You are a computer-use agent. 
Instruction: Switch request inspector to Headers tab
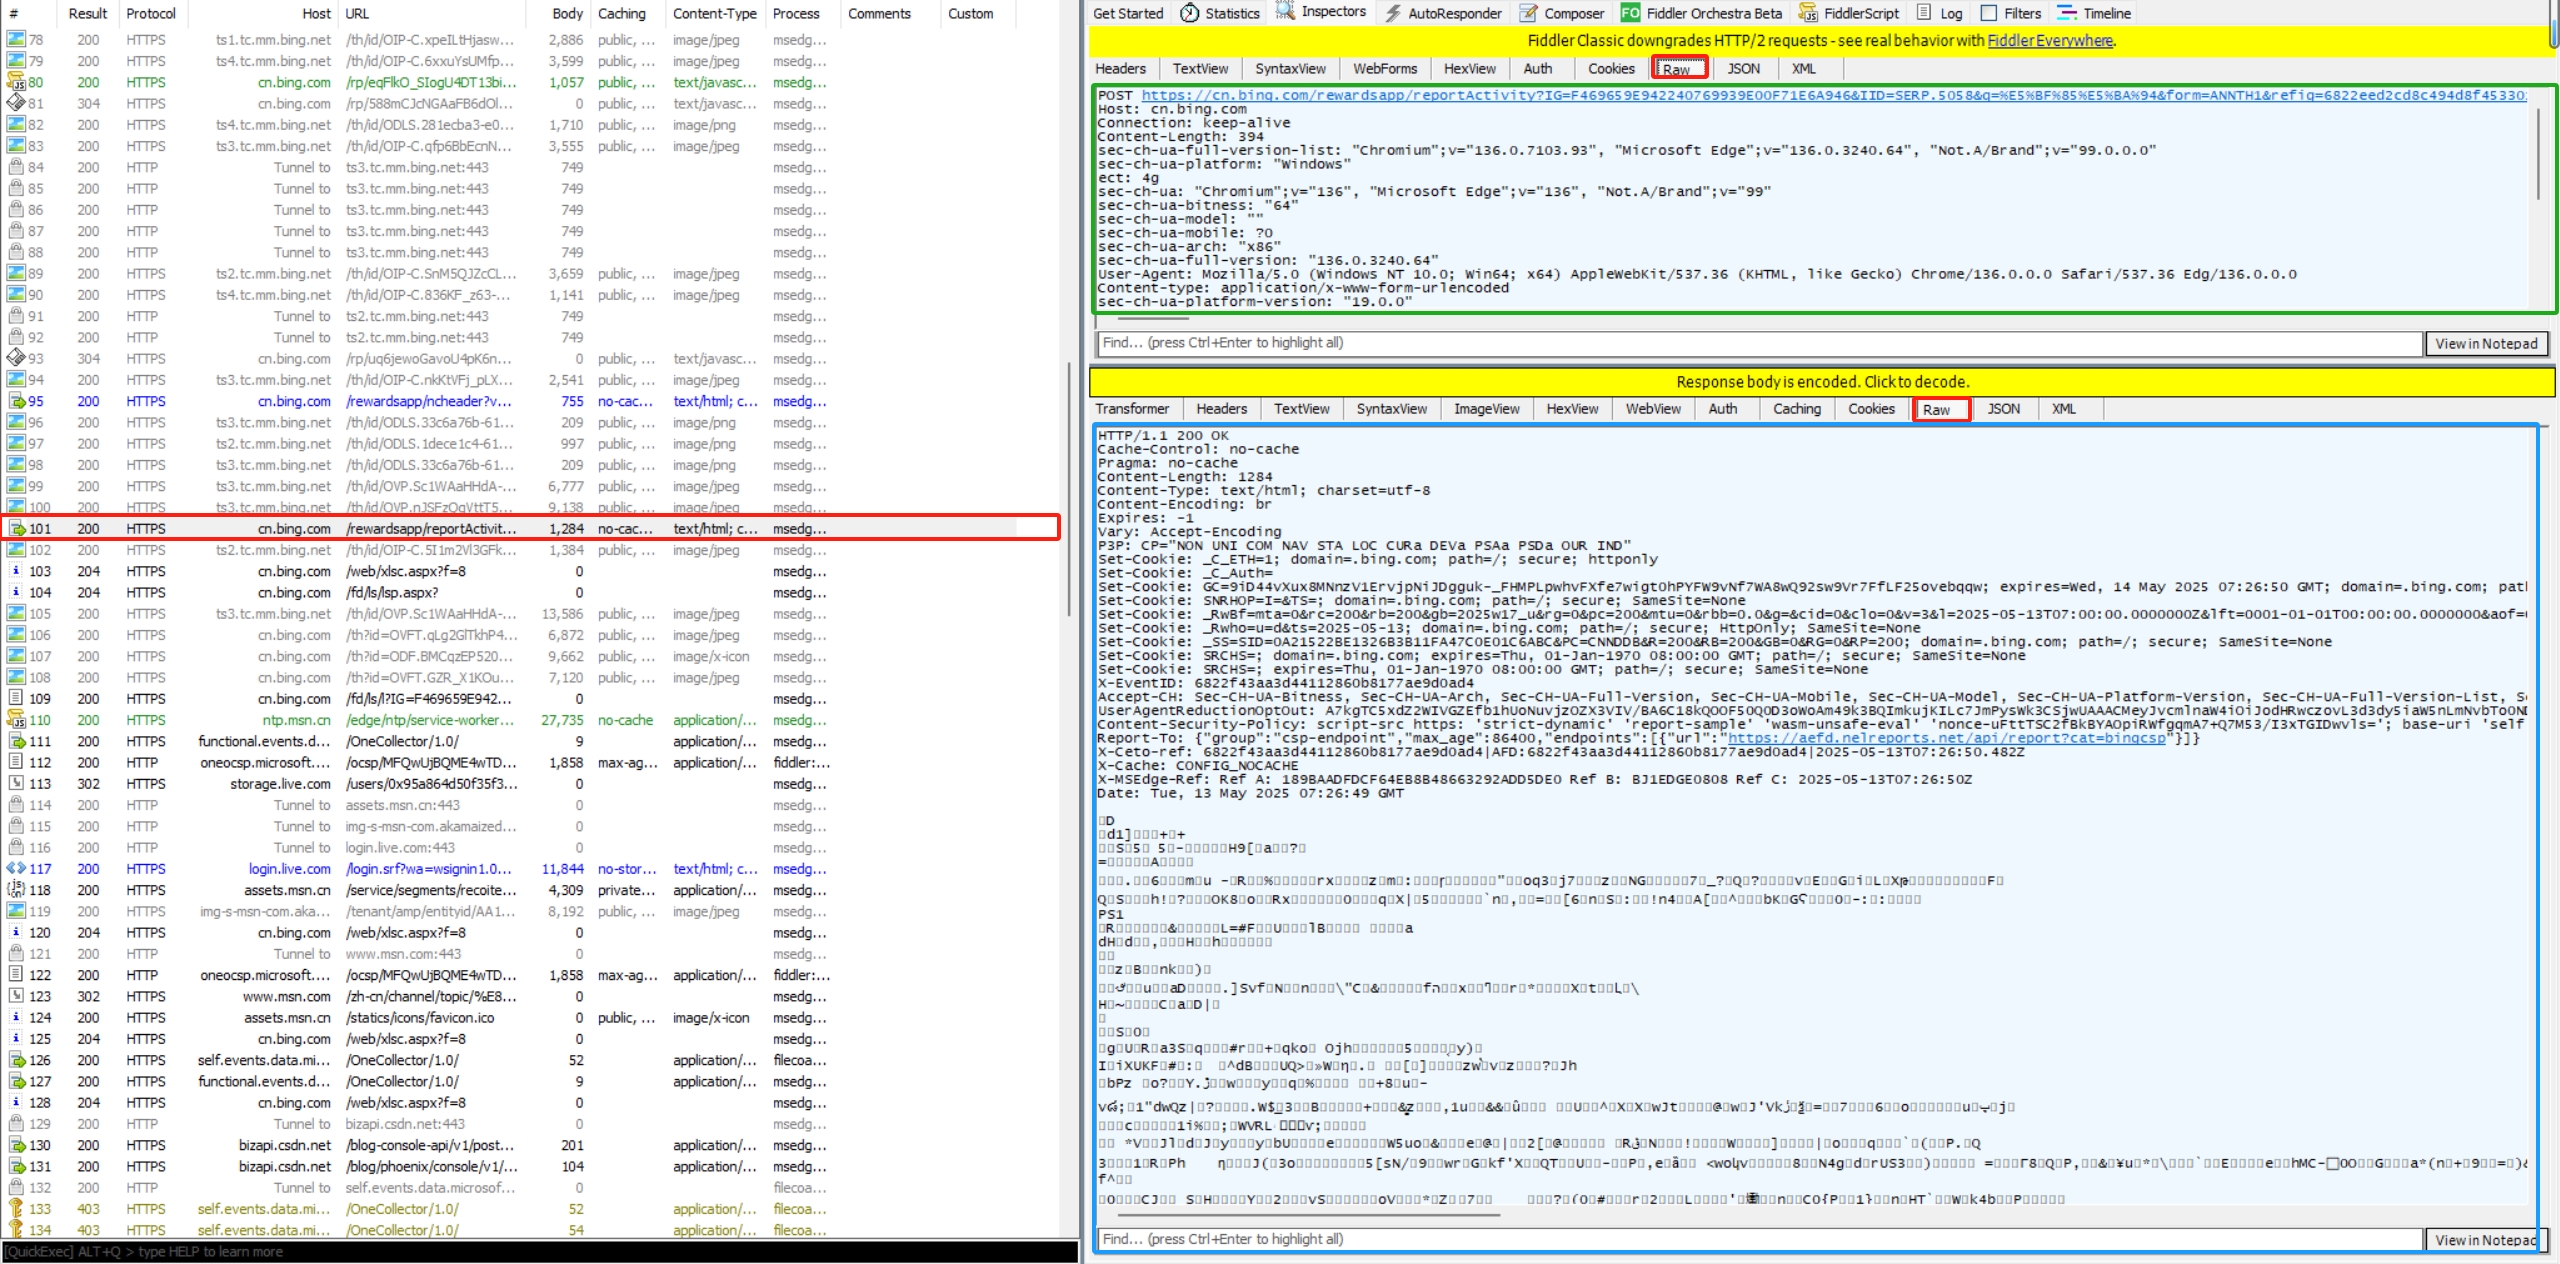point(1120,69)
